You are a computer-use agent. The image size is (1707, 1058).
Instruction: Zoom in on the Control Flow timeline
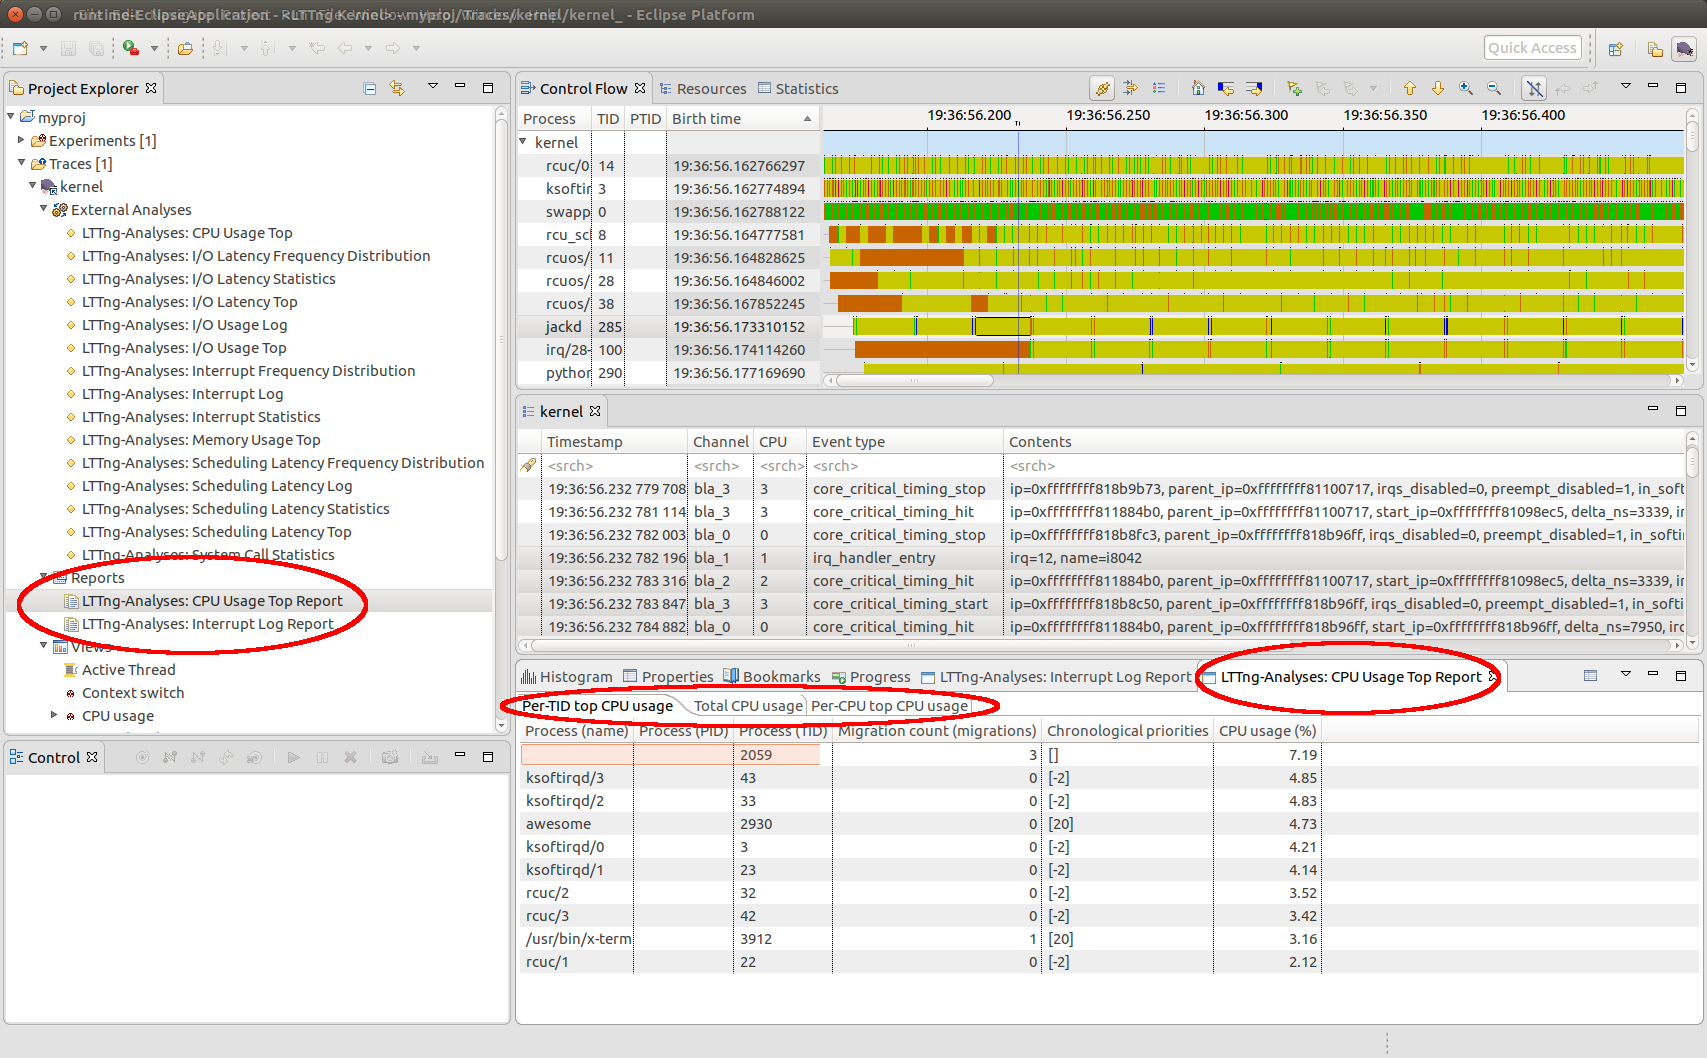pos(1466,88)
